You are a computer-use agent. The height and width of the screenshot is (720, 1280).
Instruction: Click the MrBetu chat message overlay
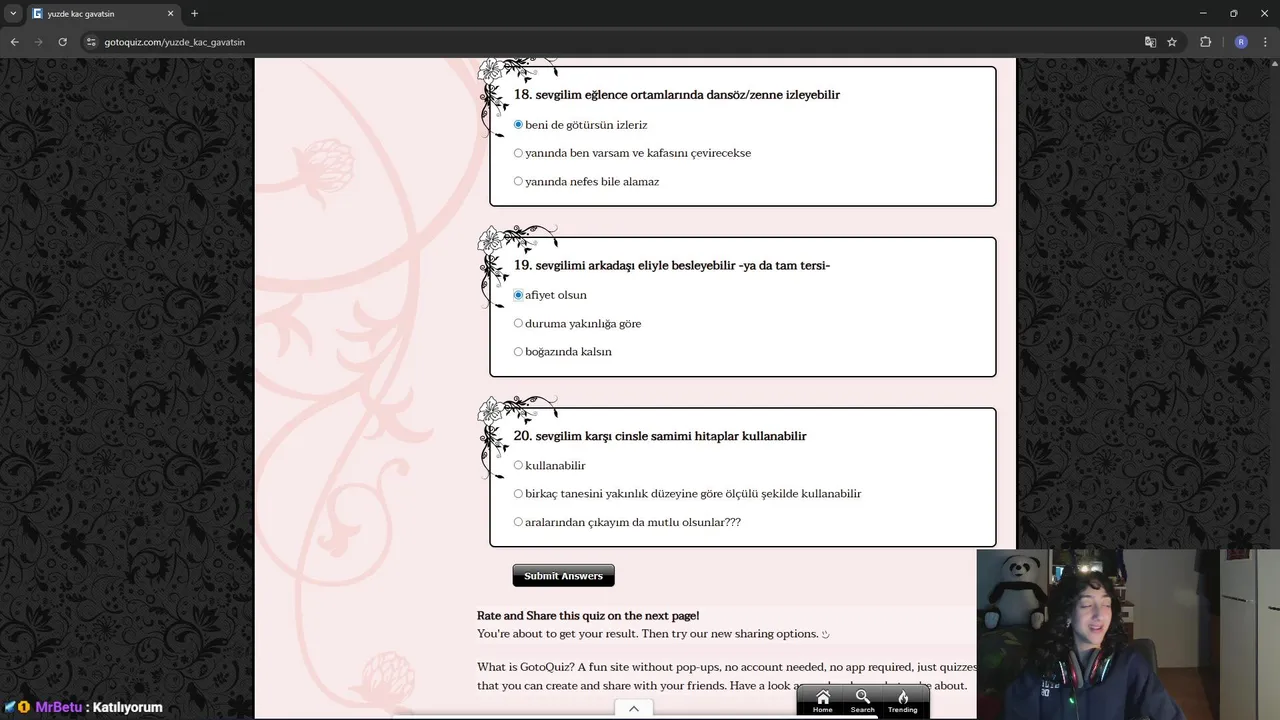(x=83, y=707)
